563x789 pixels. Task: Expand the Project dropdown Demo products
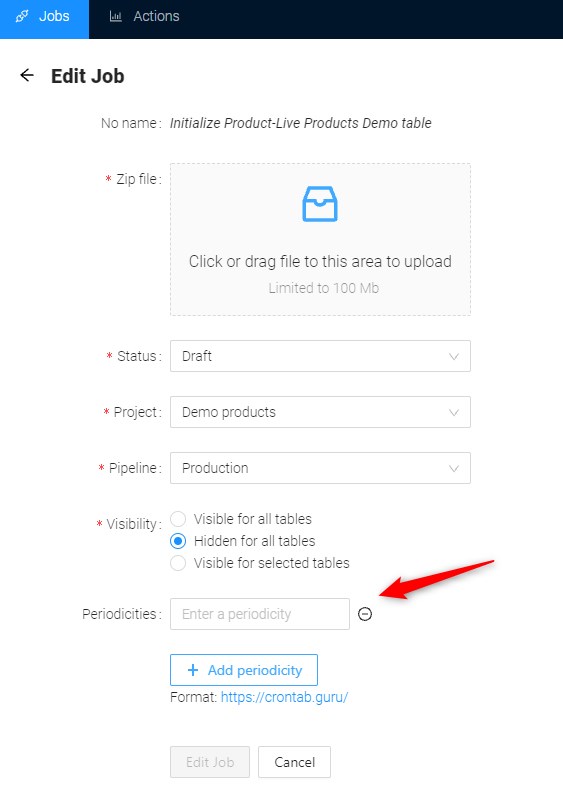[x=320, y=412]
